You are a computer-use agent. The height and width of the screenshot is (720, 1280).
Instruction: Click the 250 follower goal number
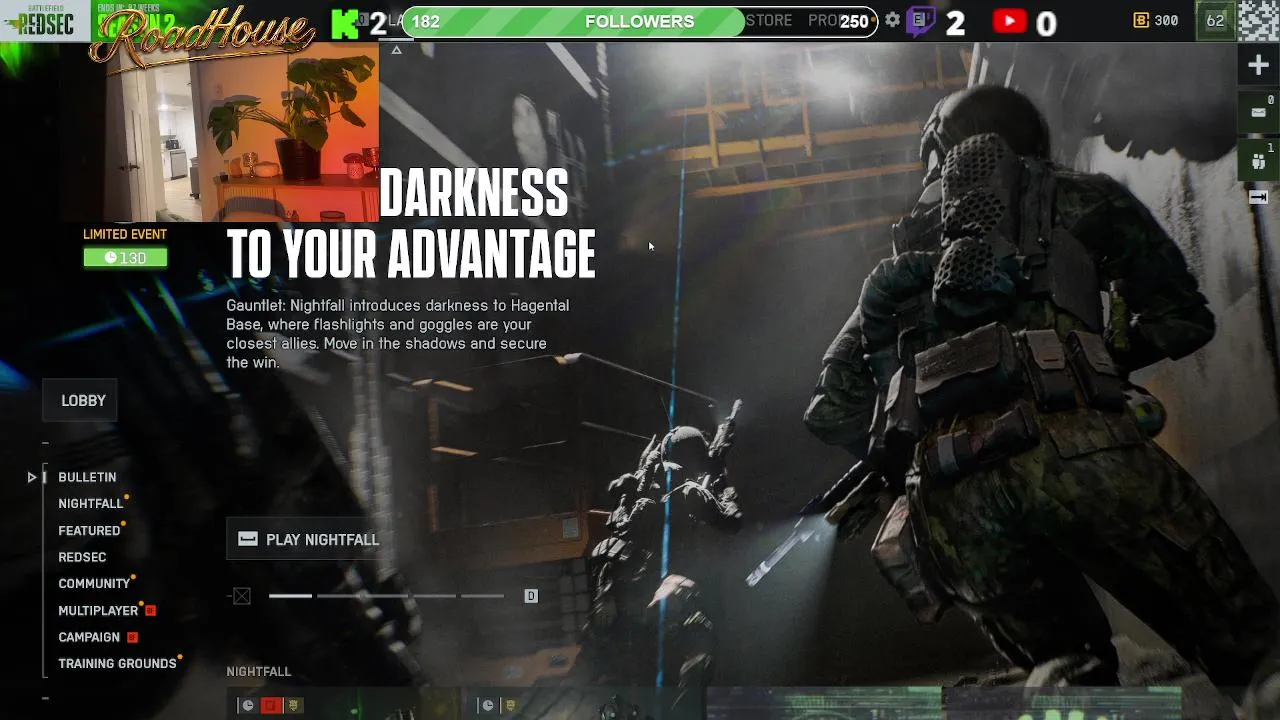click(854, 22)
